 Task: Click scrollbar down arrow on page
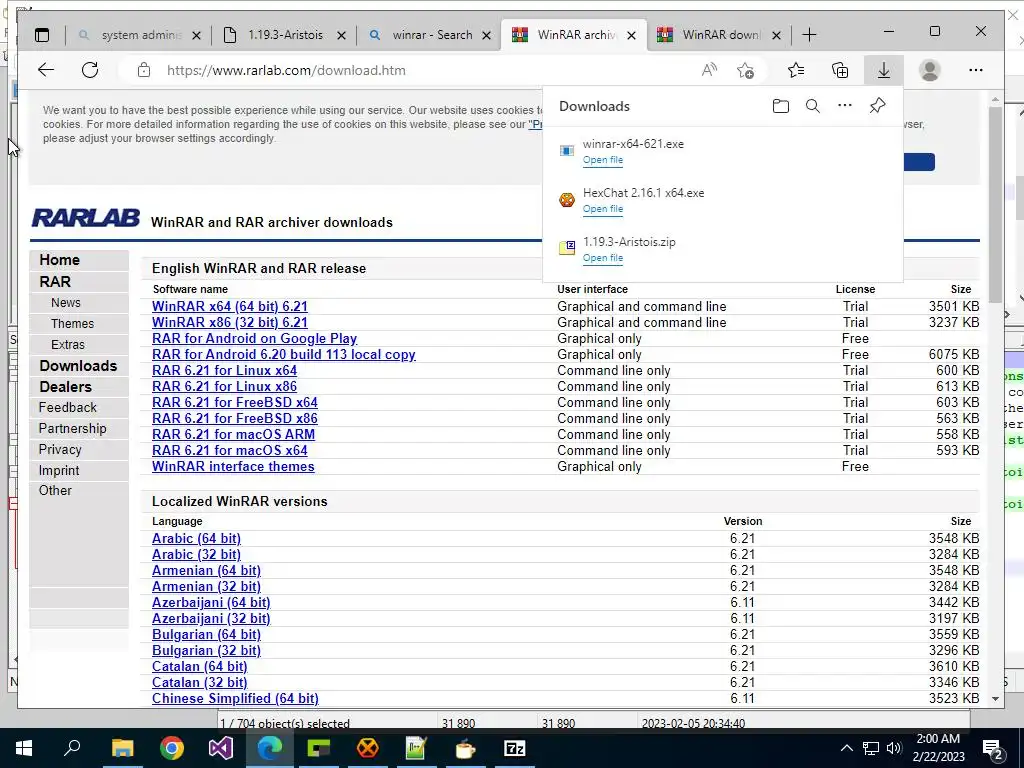tap(995, 698)
